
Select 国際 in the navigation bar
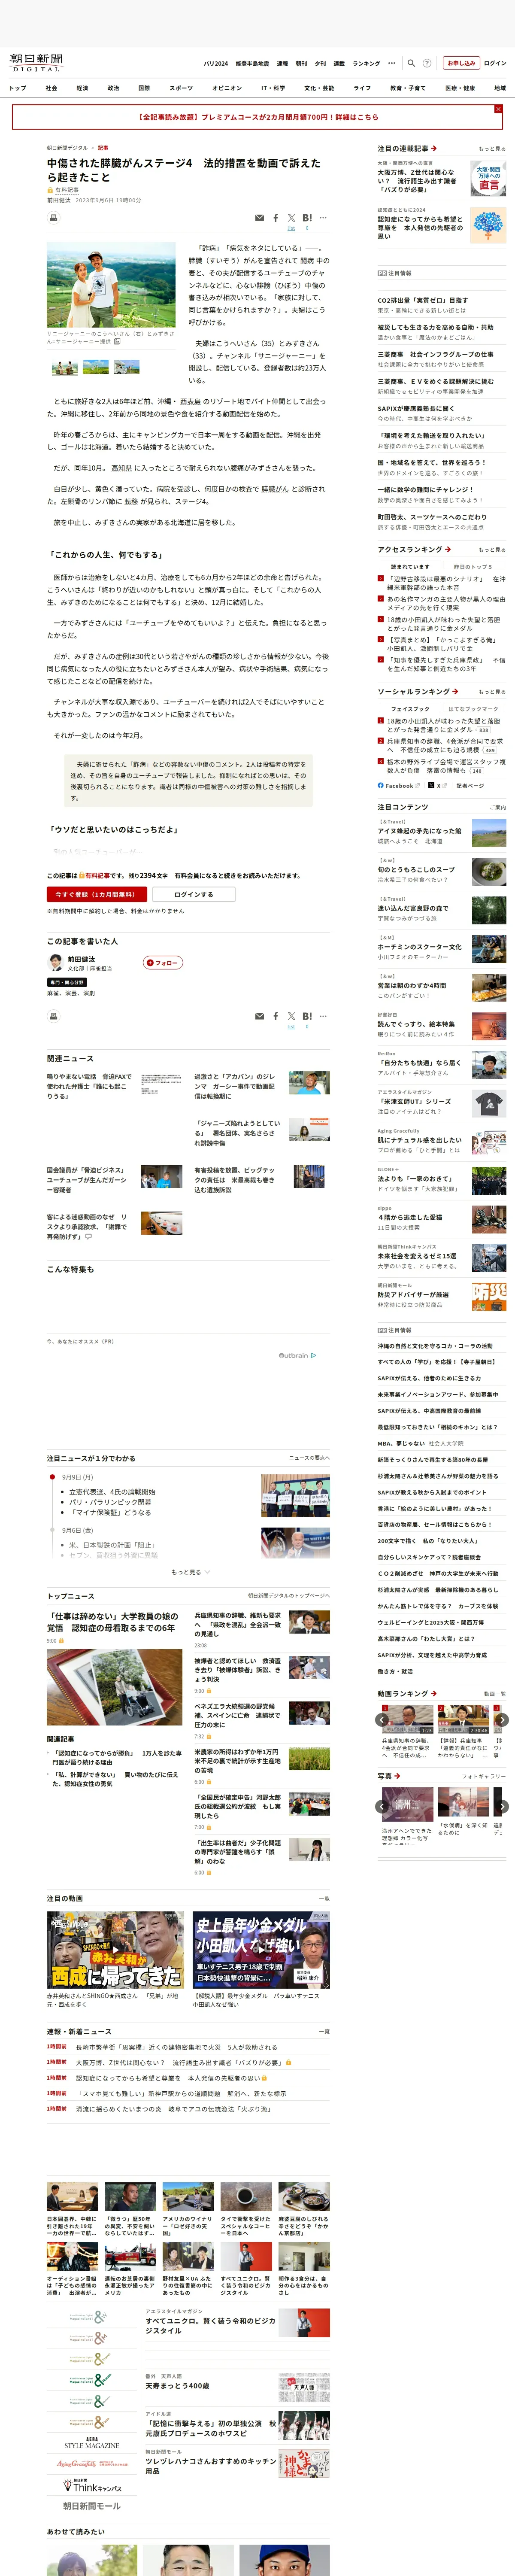pos(144,88)
